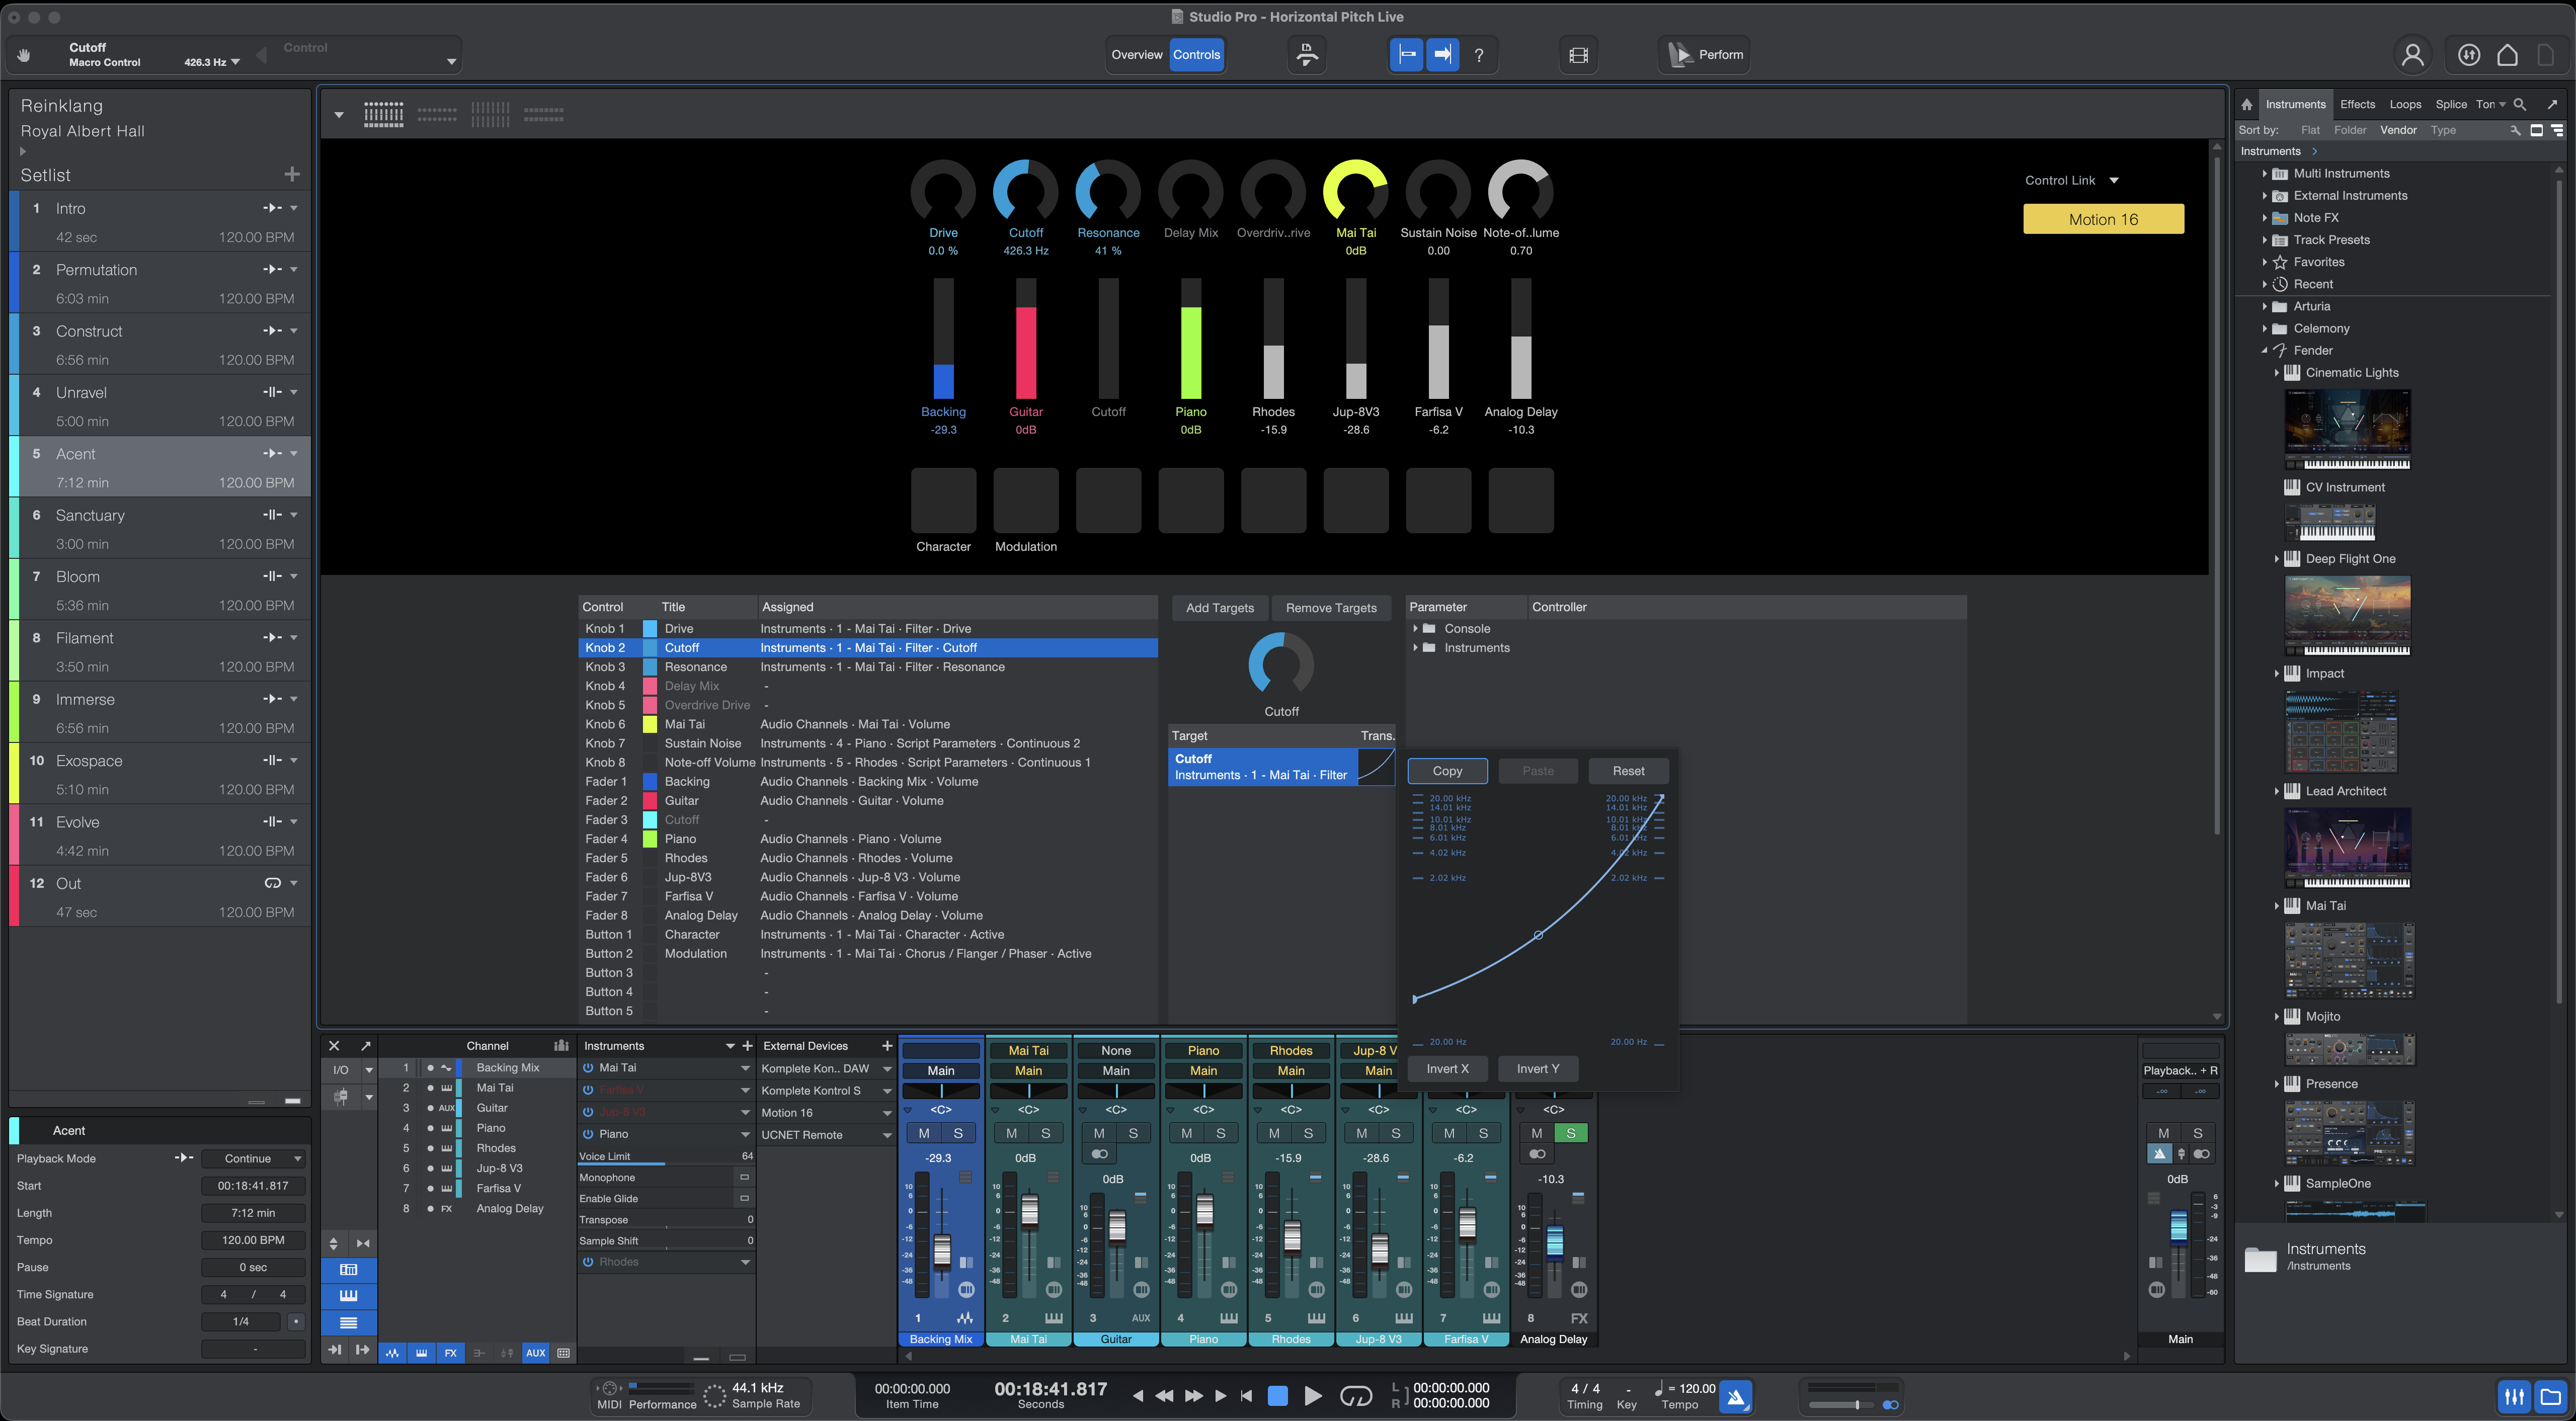The width and height of the screenshot is (2576, 1421).
Task: Open the mixer console icon in bottom-right corner
Action: point(2514,1396)
